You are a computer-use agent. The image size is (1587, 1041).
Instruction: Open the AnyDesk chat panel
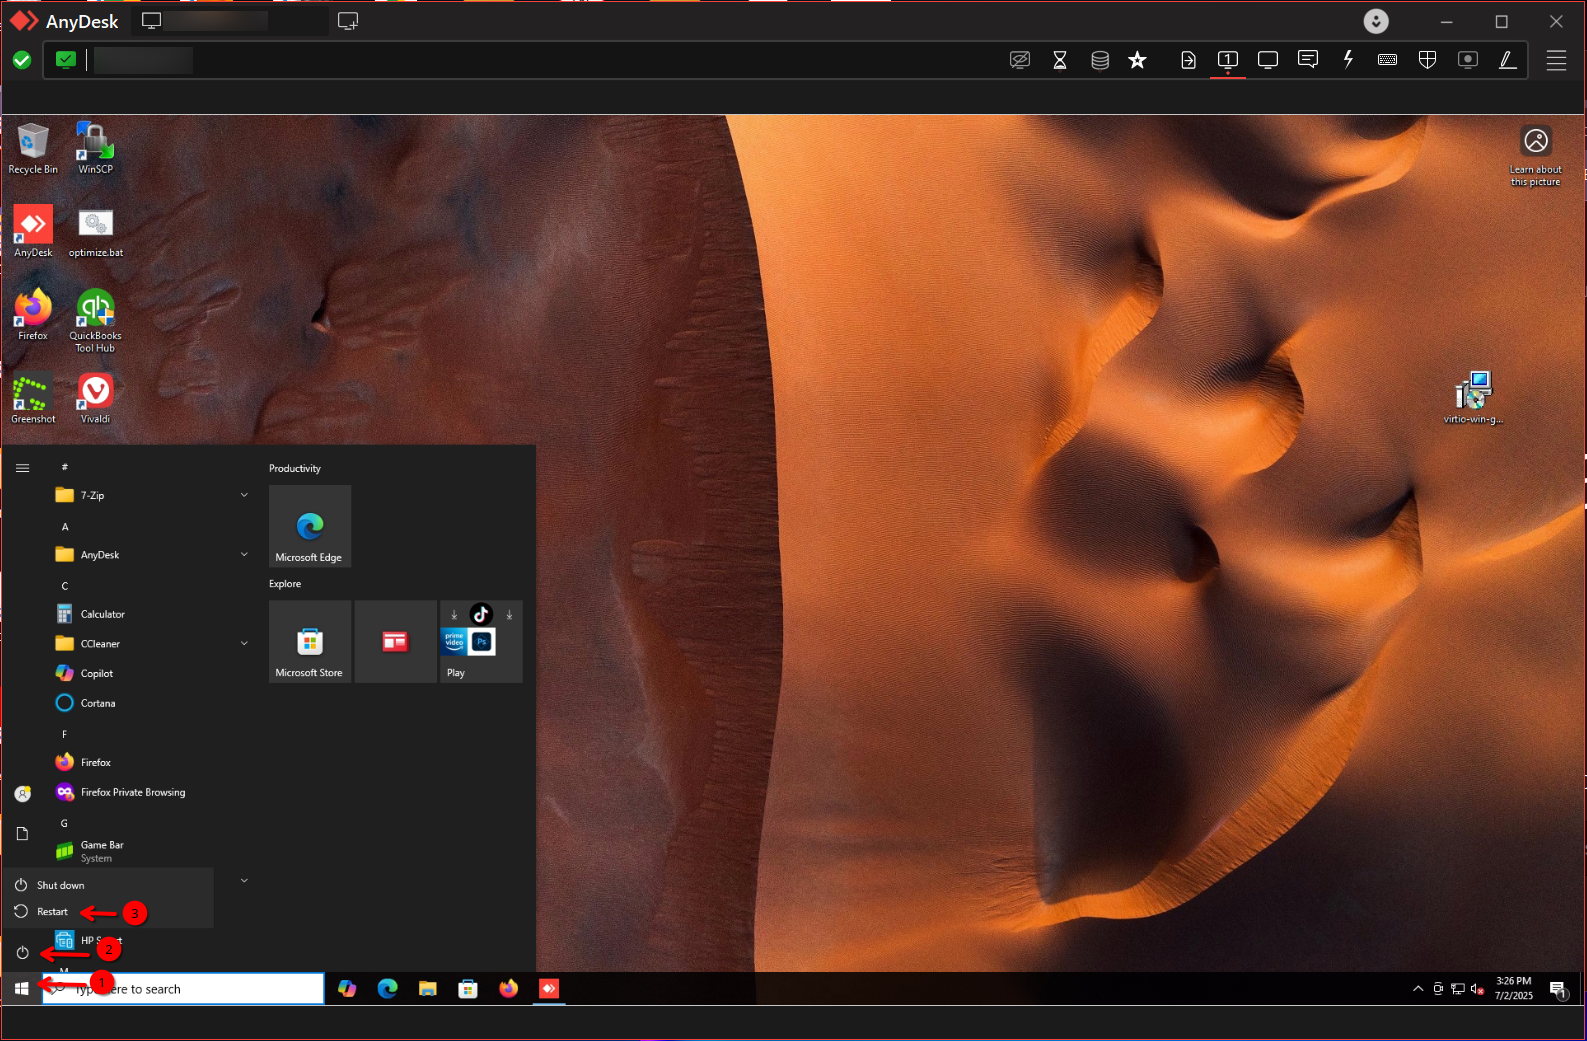(1307, 60)
